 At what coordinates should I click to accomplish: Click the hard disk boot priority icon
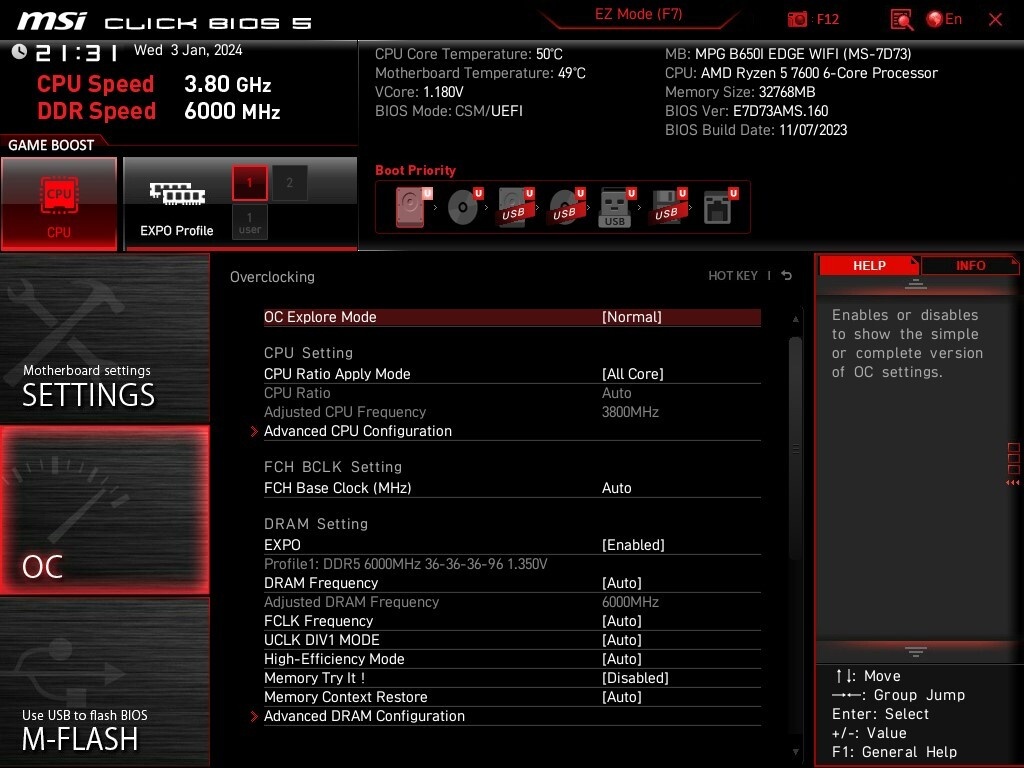pos(412,207)
